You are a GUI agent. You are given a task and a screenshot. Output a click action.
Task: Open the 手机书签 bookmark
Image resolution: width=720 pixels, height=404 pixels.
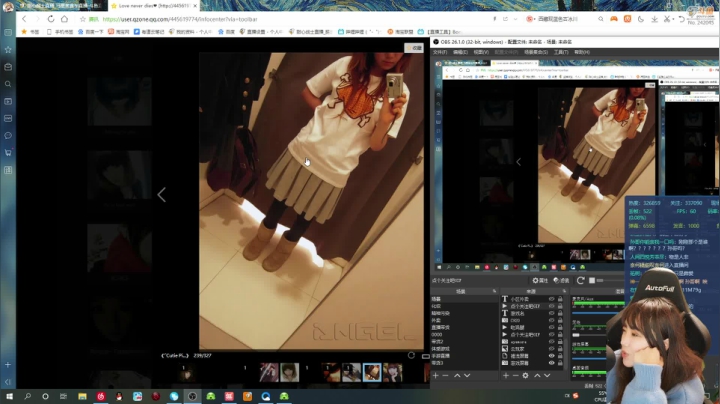pos(60,32)
